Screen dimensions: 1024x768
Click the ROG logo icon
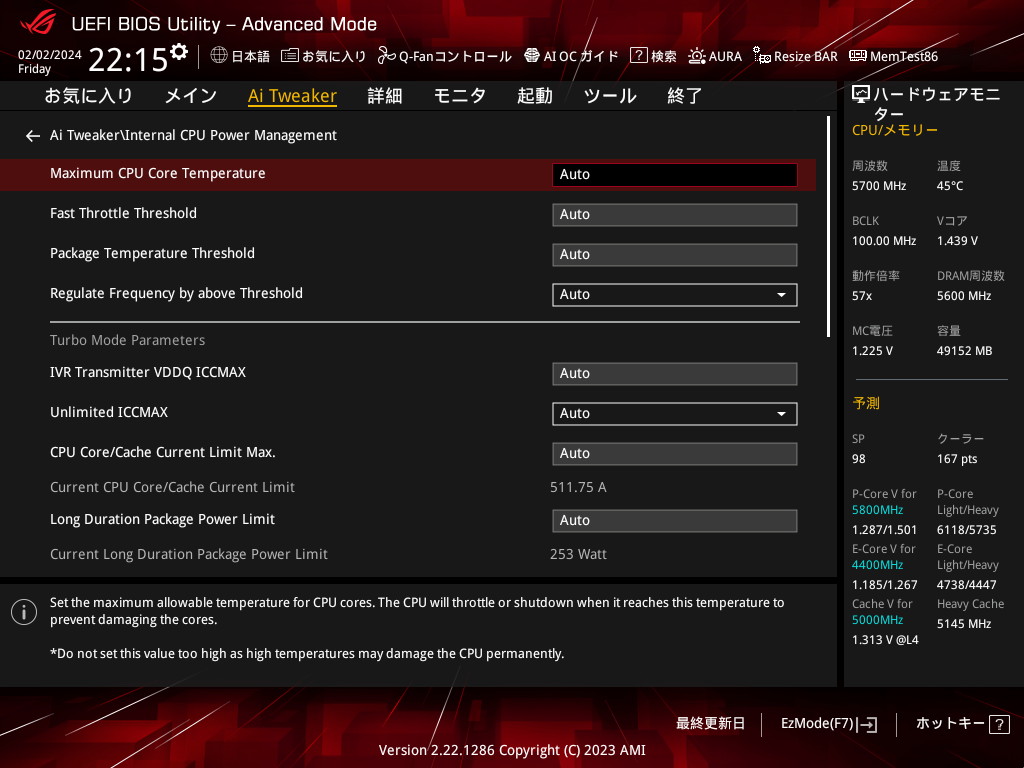(37, 22)
